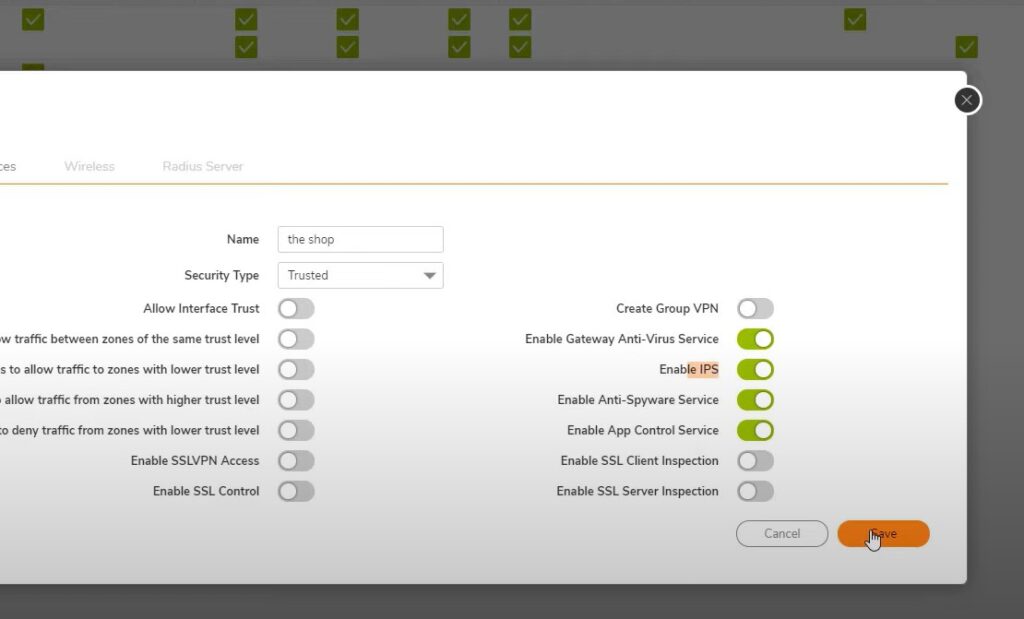Turn on Enable SSLVPN Access toggle
This screenshot has width=1024, height=619.
pos(296,461)
